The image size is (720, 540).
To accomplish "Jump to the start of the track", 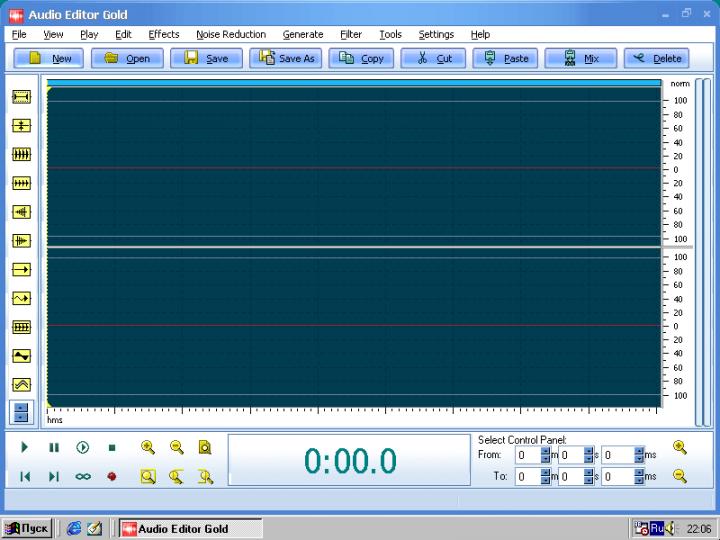I will [x=25, y=477].
